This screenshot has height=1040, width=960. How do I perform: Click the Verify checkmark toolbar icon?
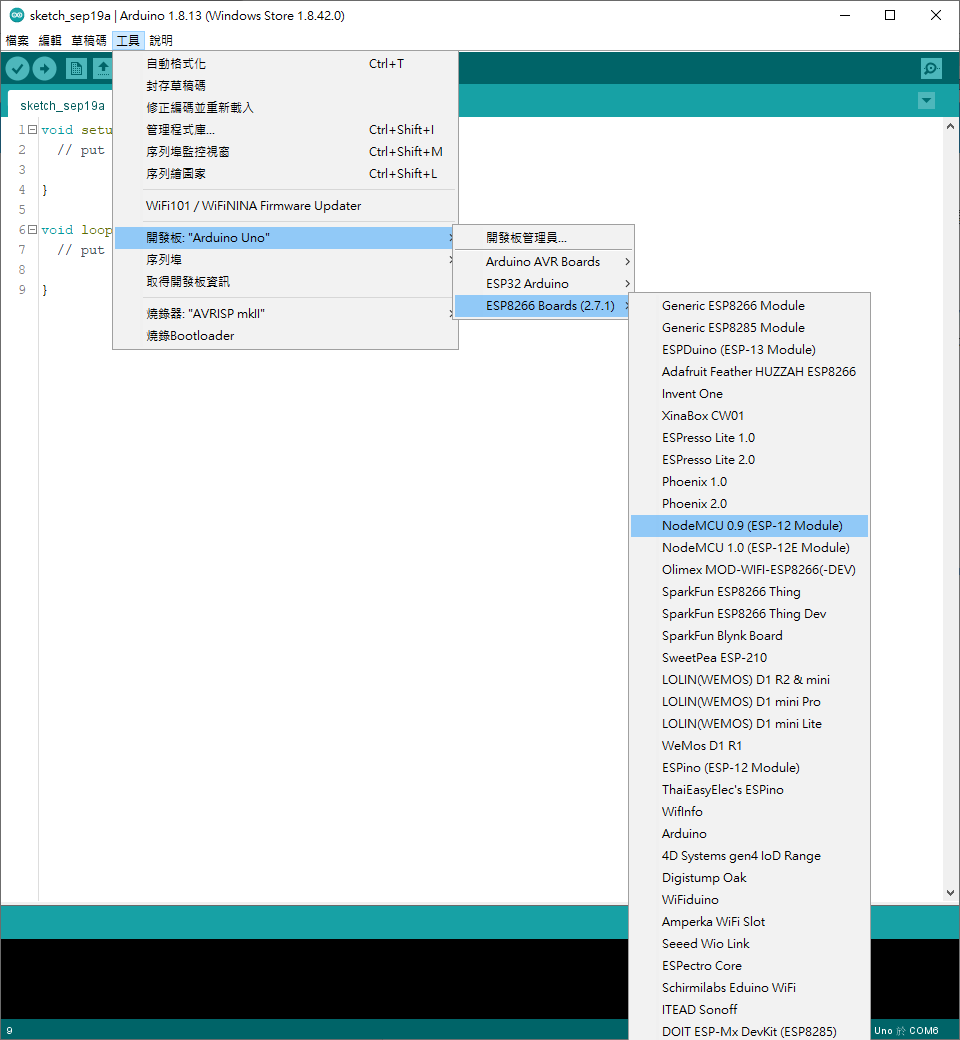point(18,68)
